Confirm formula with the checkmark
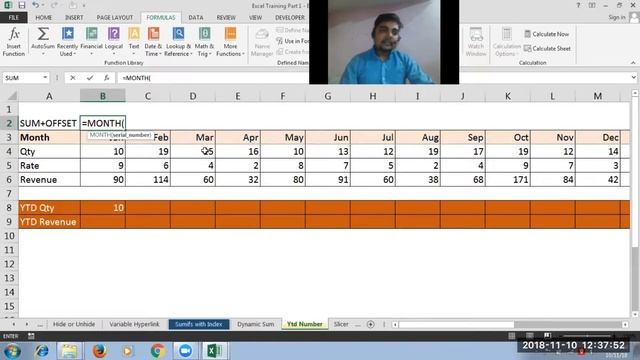640x360 pixels. (90, 78)
